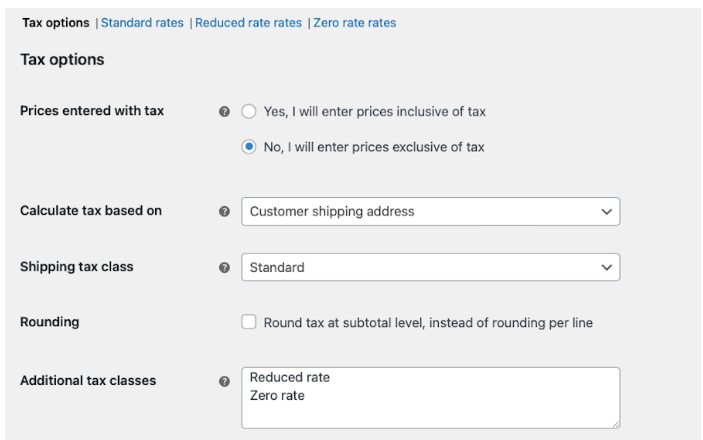Click the Calculate tax based on label
This screenshot has width=703, height=440.
(91, 211)
